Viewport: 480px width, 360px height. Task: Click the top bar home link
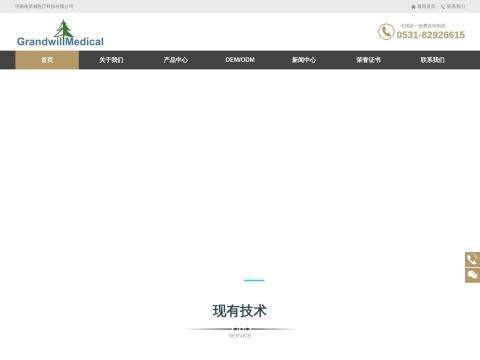click(x=423, y=6)
